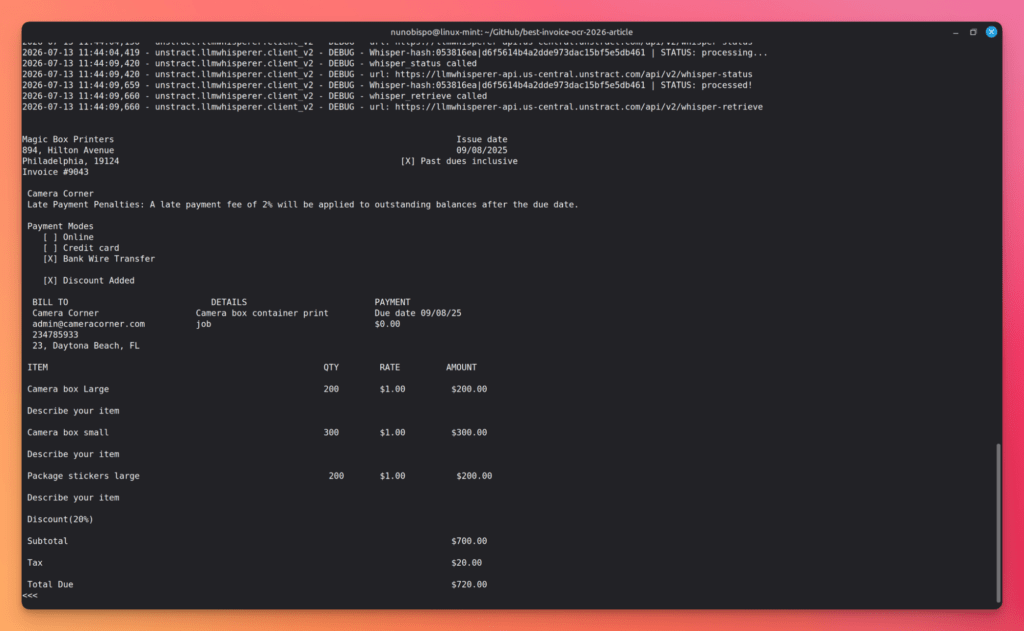Click the '<<<' marker at the bottom
The image size is (1024, 631).
click(30, 596)
